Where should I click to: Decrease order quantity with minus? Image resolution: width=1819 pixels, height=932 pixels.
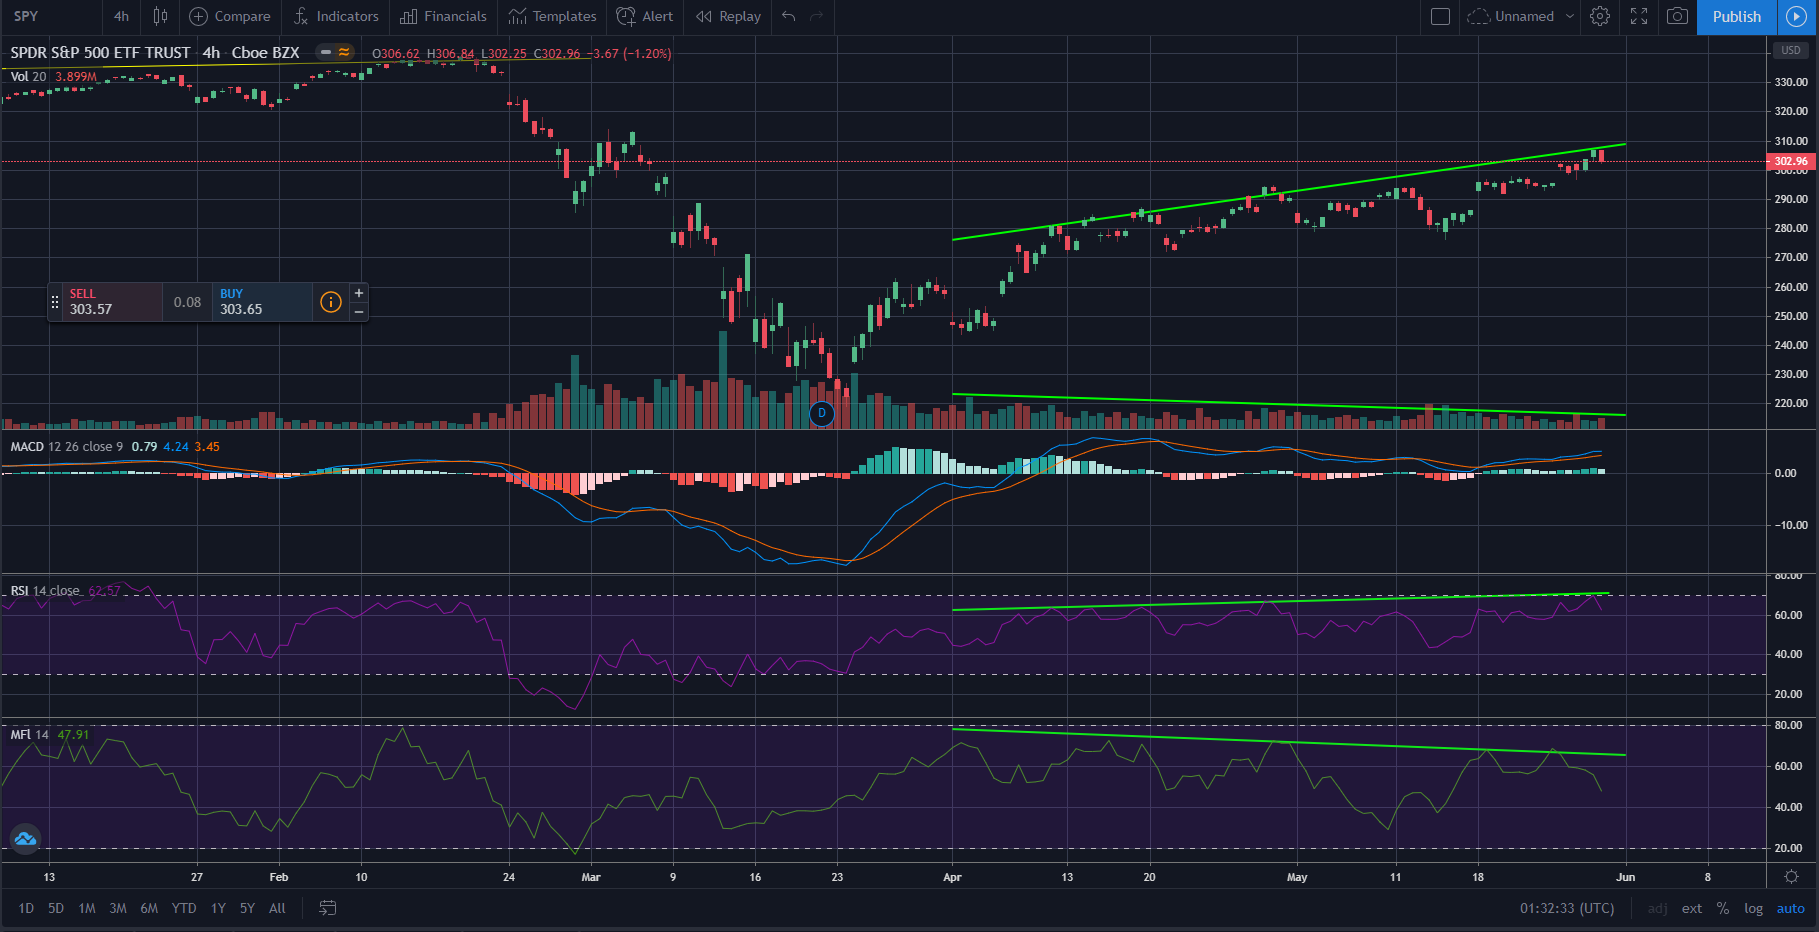coord(359,312)
